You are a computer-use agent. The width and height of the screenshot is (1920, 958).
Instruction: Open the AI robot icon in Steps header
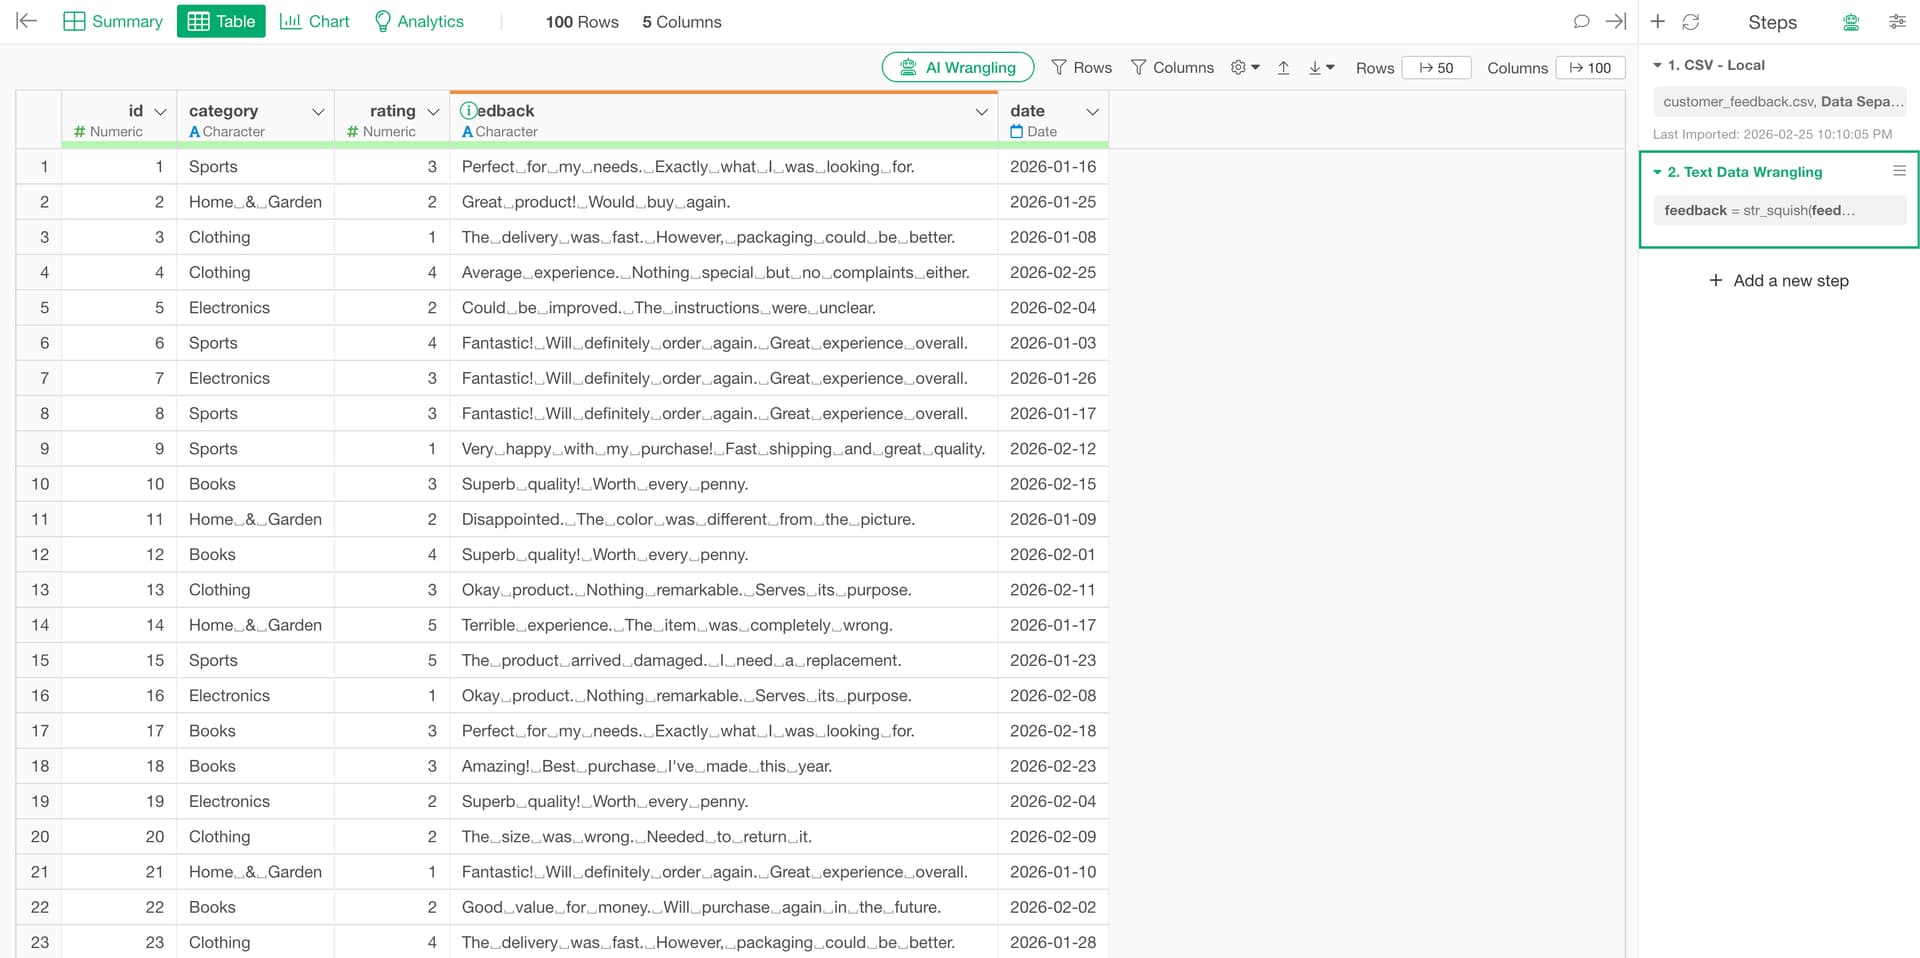click(1851, 22)
